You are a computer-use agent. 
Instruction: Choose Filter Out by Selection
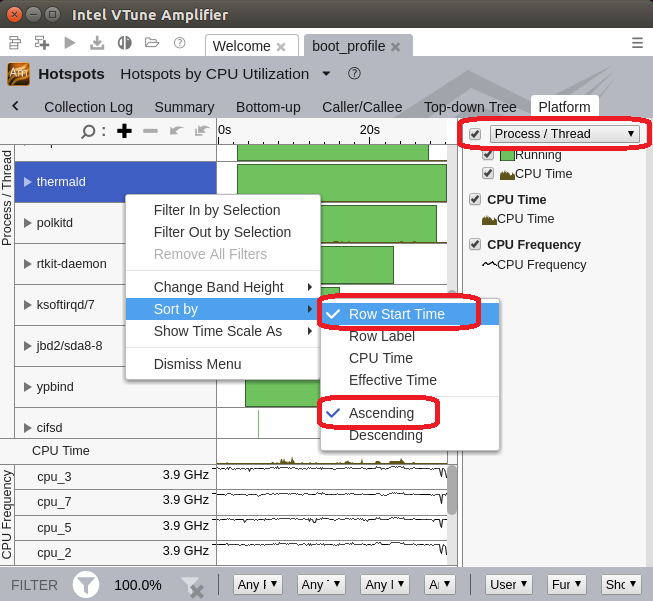(223, 232)
